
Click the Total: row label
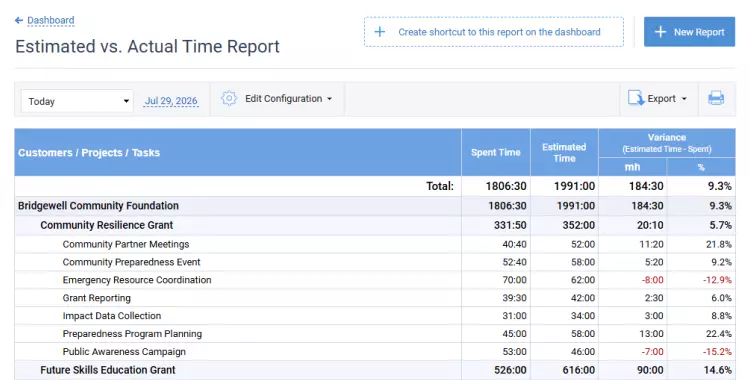click(x=440, y=186)
